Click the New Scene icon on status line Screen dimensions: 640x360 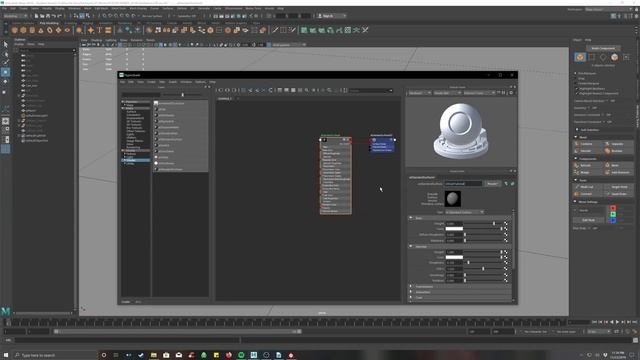[37, 16]
